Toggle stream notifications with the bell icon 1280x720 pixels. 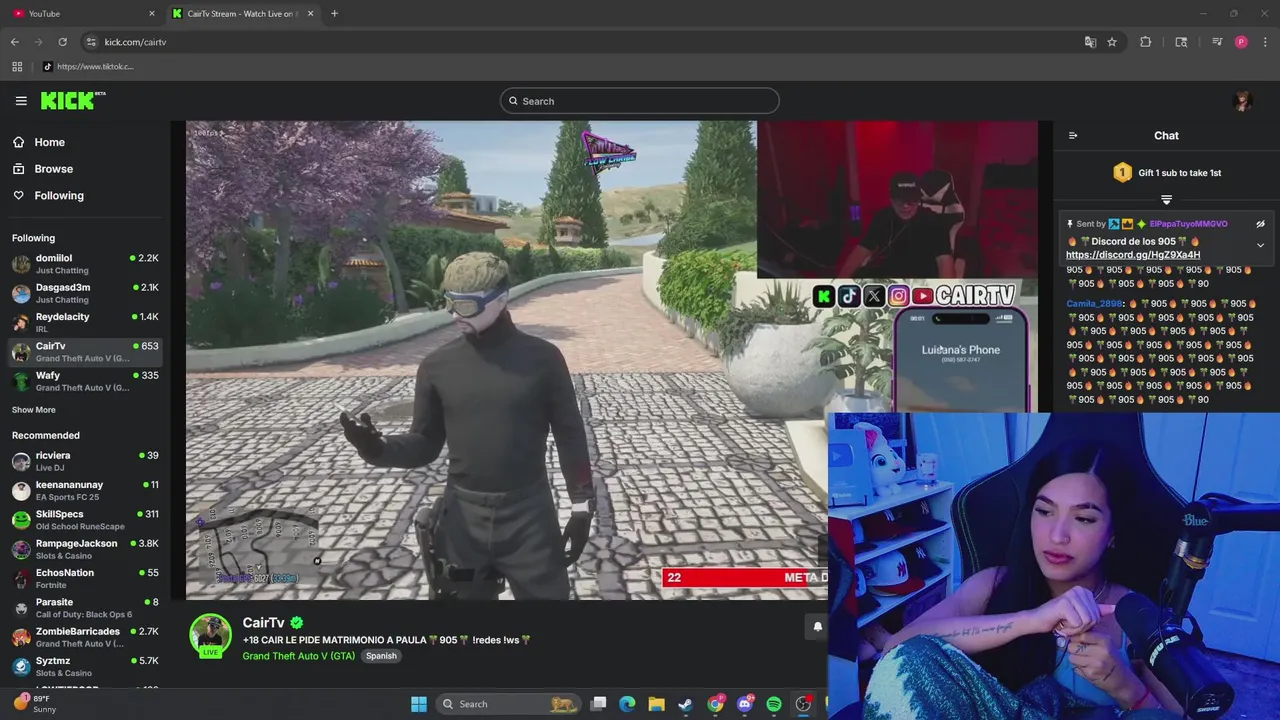coord(817,627)
